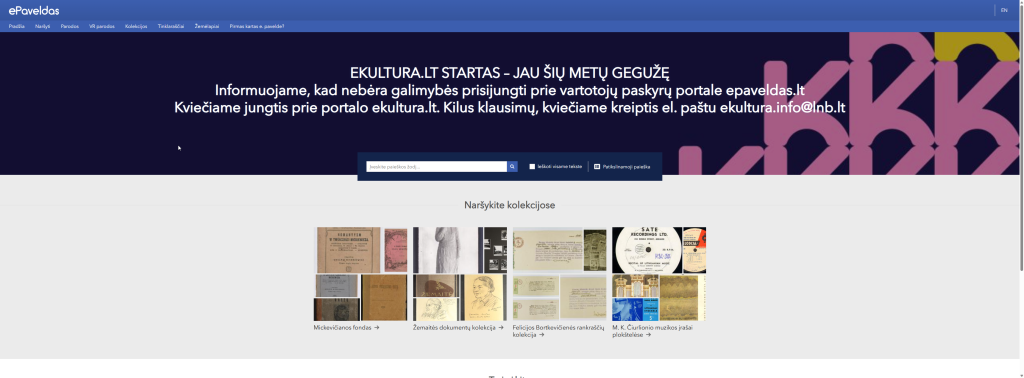Select the Žemėlapiai menu item
Viewport: 1024px width, 378px height.
(x=207, y=27)
